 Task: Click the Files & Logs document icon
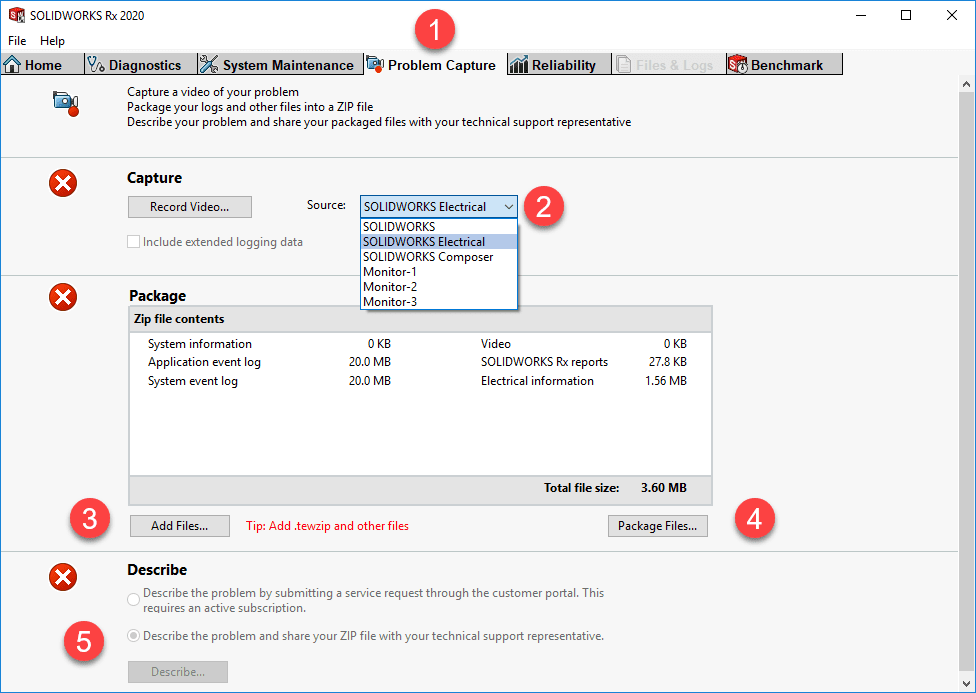pyautogui.click(x=622, y=64)
